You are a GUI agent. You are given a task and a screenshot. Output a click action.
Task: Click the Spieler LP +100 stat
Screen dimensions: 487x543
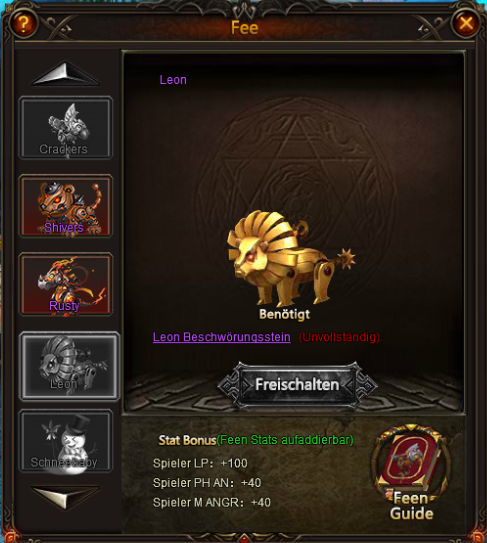pyautogui.click(x=200, y=463)
